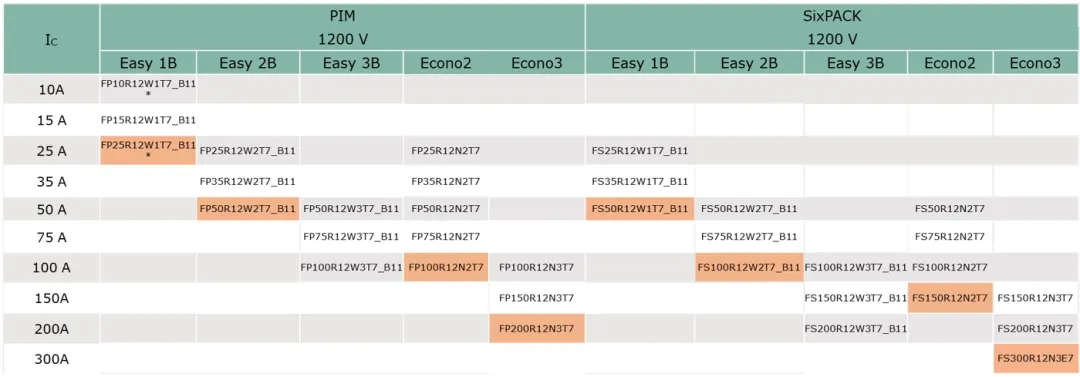Click highlighted FP25R12W1T7_B11 orange cell
The width and height of the screenshot is (1080, 377).
point(148,150)
